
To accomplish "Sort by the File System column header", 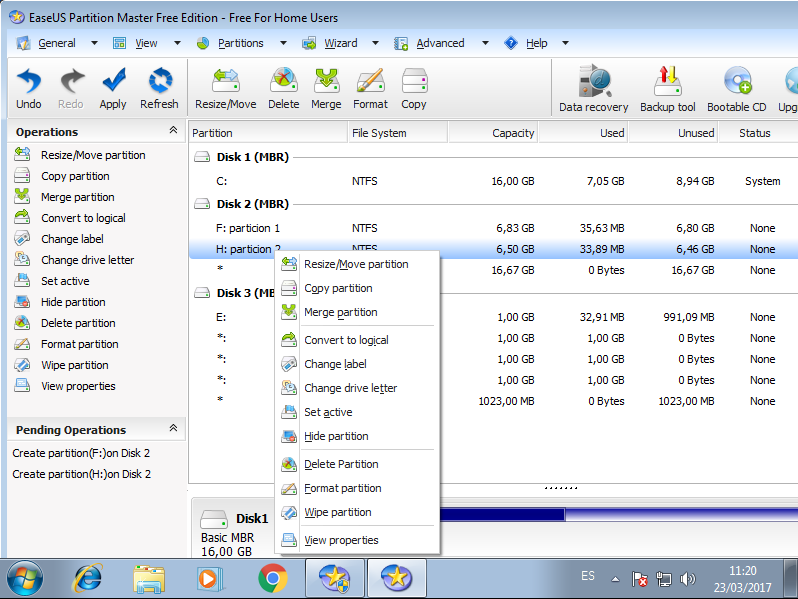I will [x=397, y=133].
